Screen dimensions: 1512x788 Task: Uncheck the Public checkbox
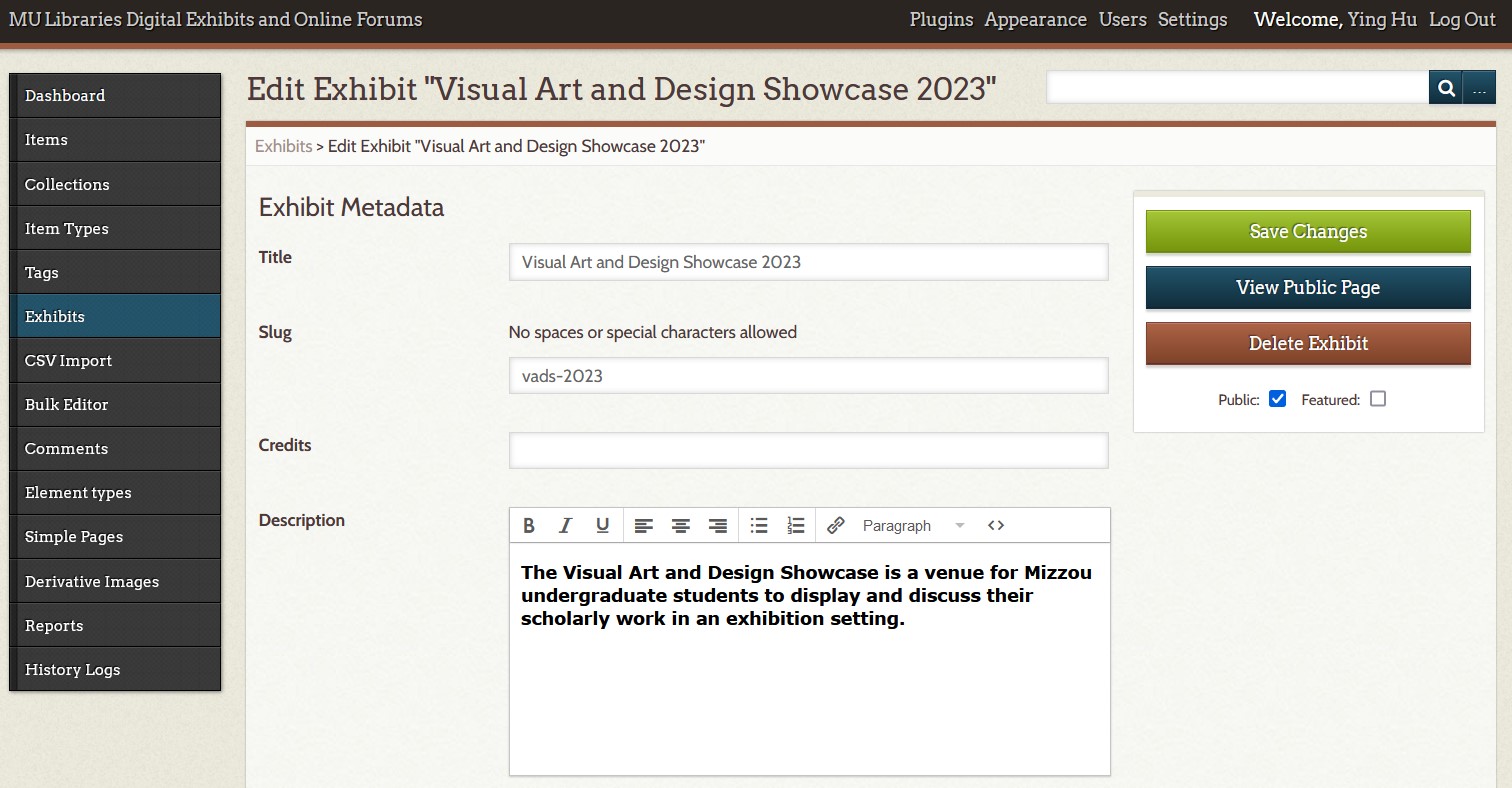1277,399
